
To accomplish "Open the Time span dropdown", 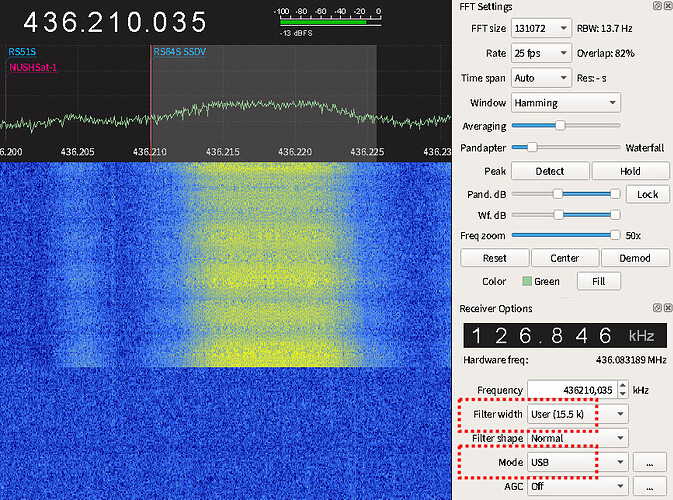I will pos(541,78).
